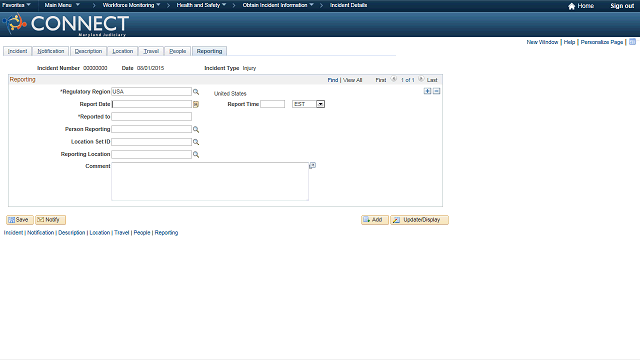Click the Save button
Image resolution: width=640 pixels, height=360 pixels.
click(x=20, y=220)
